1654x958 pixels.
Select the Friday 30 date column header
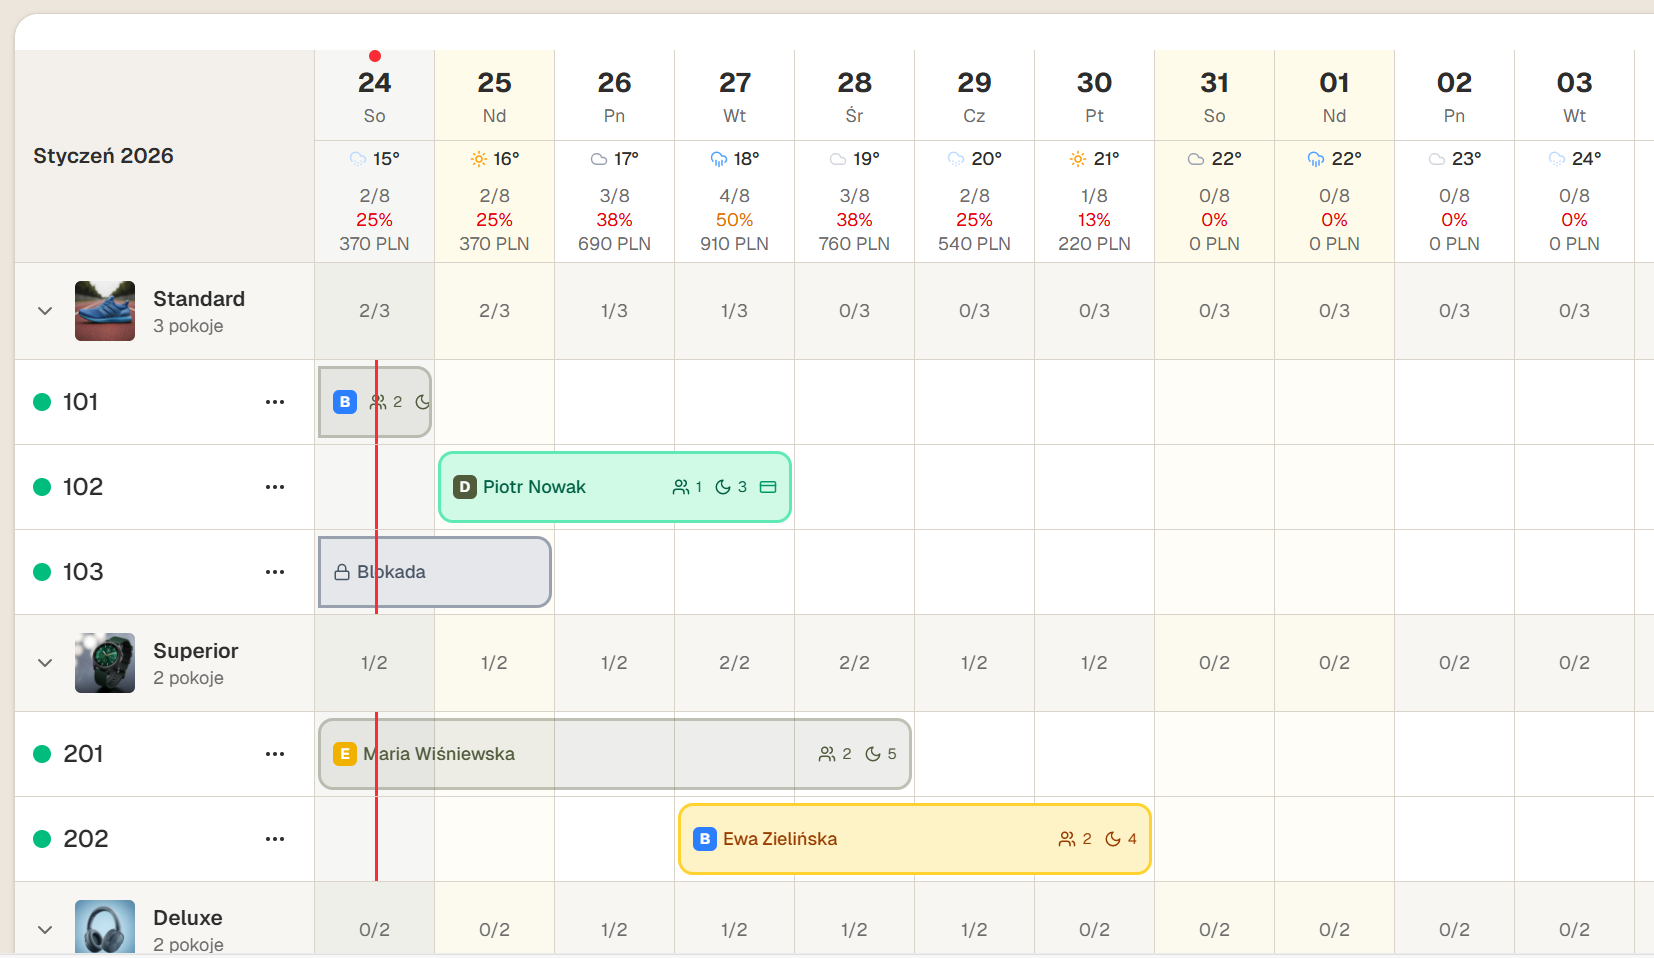click(1094, 96)
